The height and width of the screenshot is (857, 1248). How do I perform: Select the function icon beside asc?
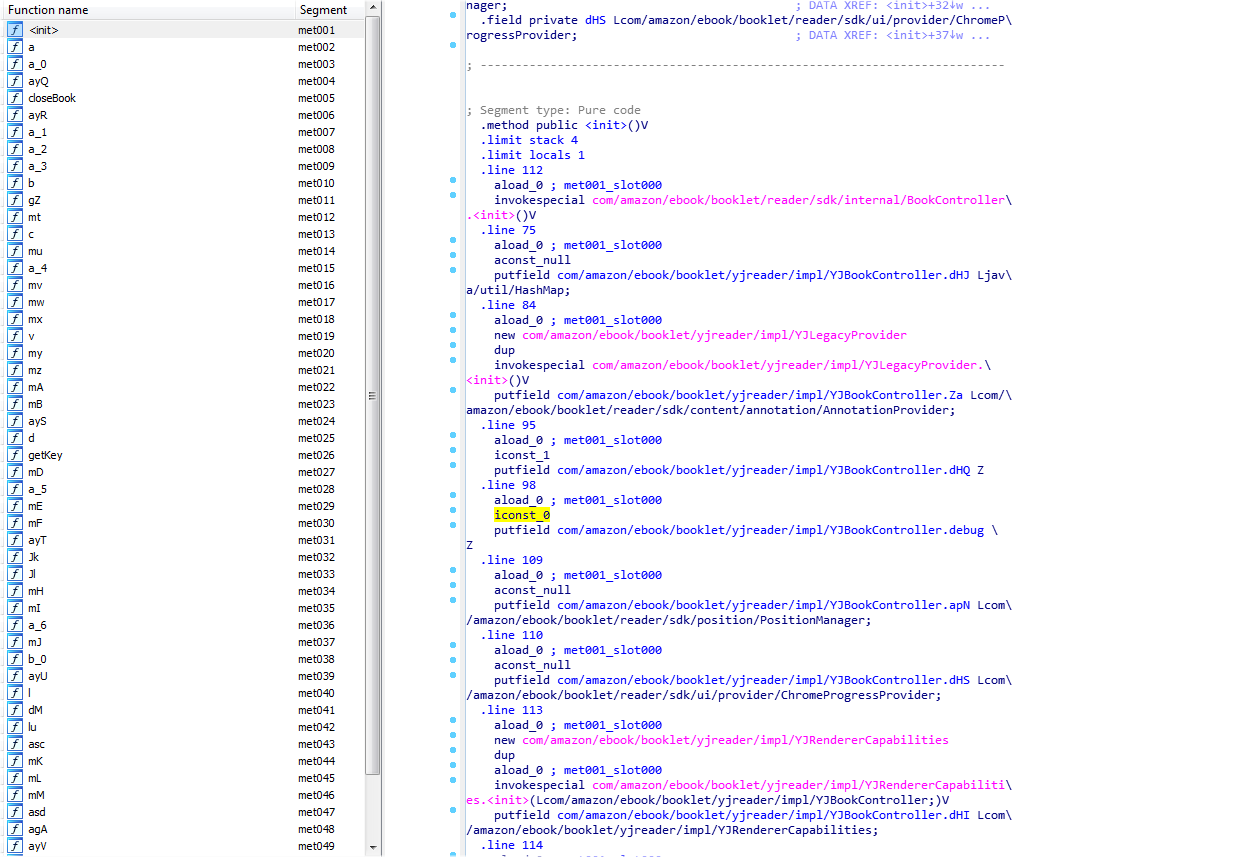15,744
